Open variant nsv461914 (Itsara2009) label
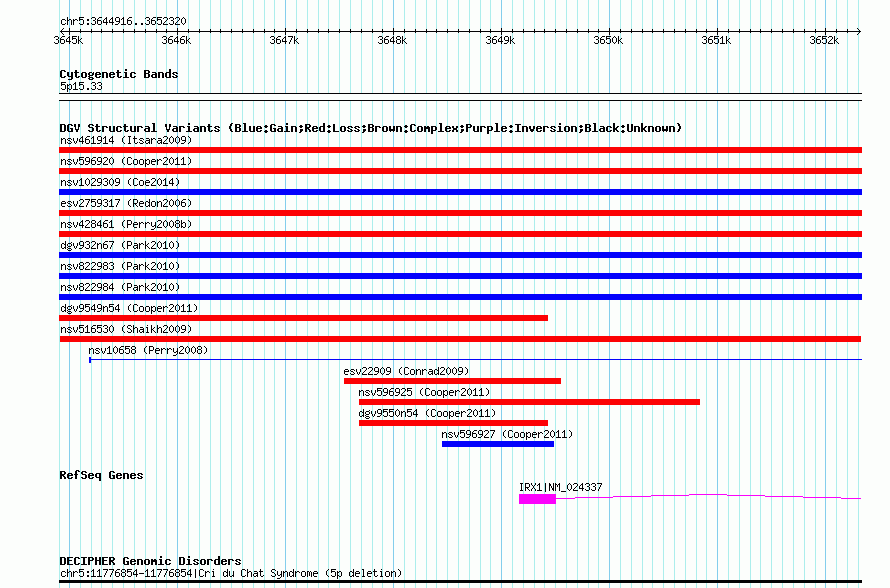 (x=126, y=140)
